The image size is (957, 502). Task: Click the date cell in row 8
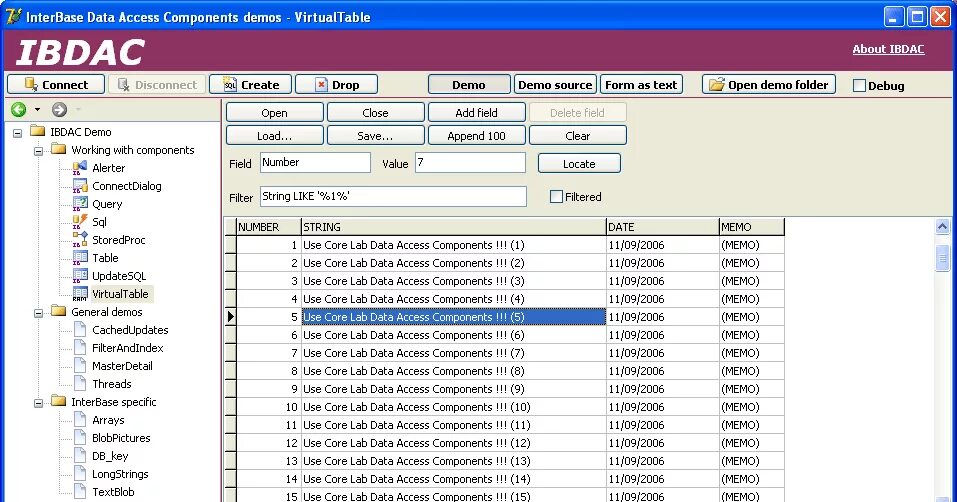[663, 371]
